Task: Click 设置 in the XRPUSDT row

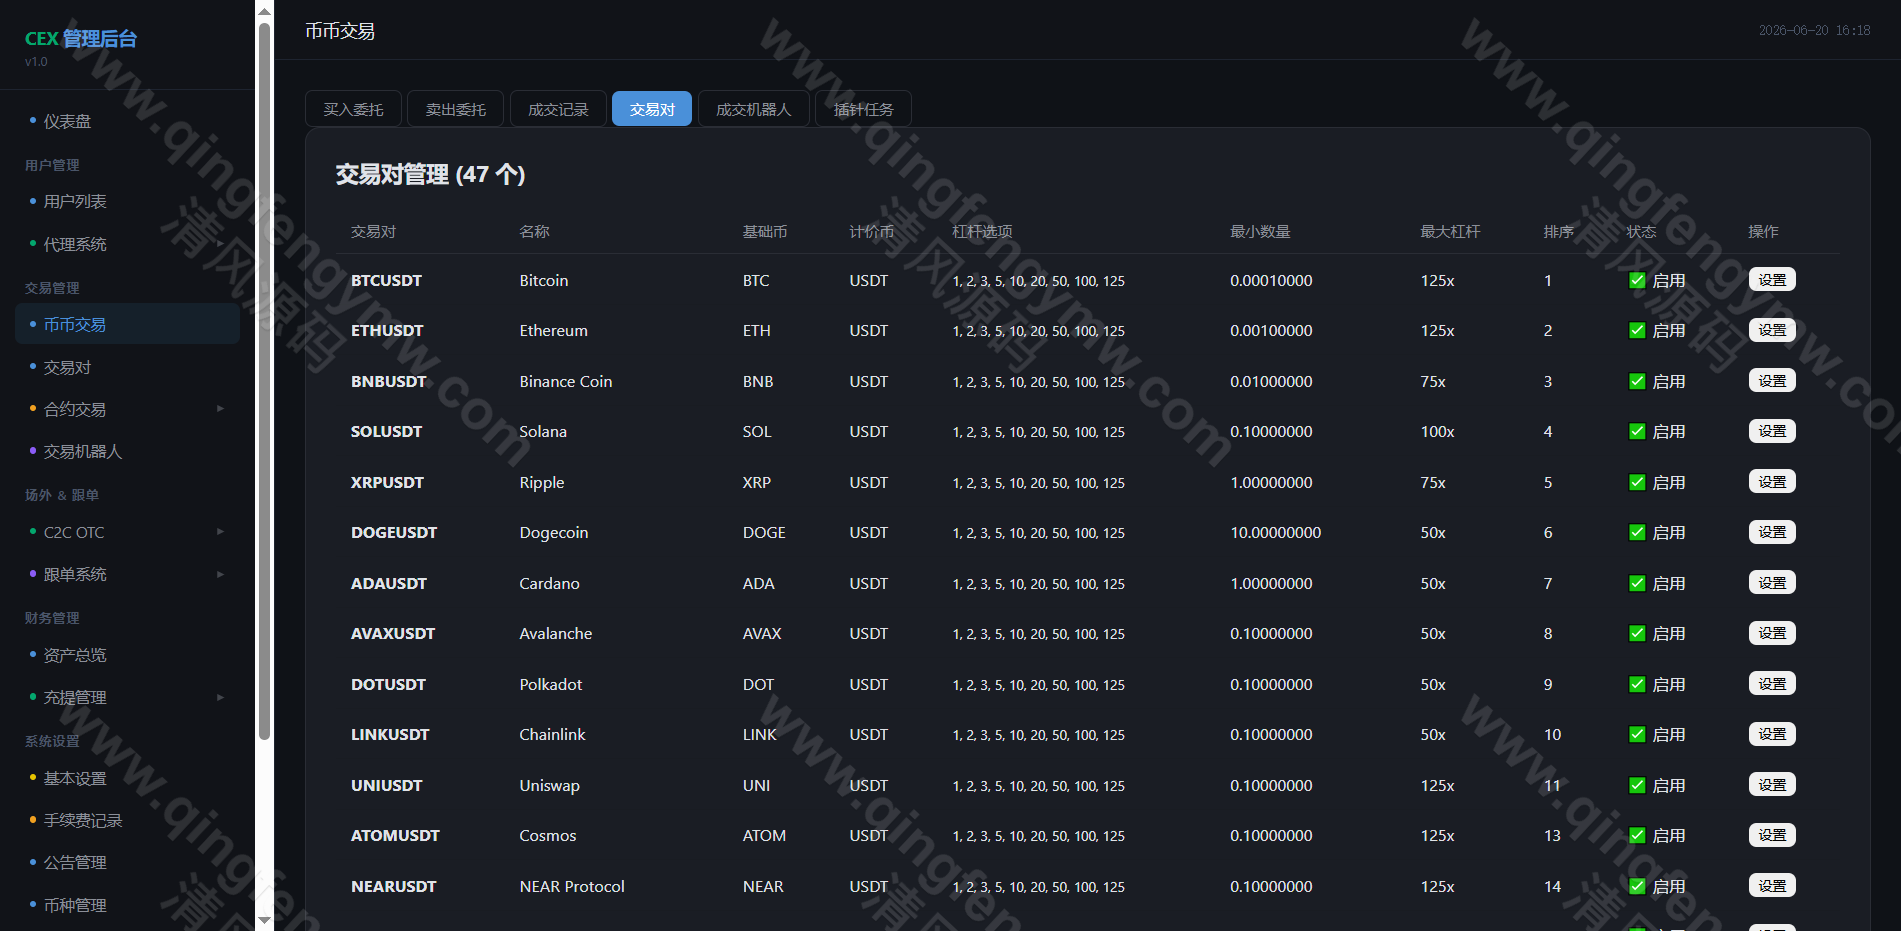Action: click(x=1772, y=482)
